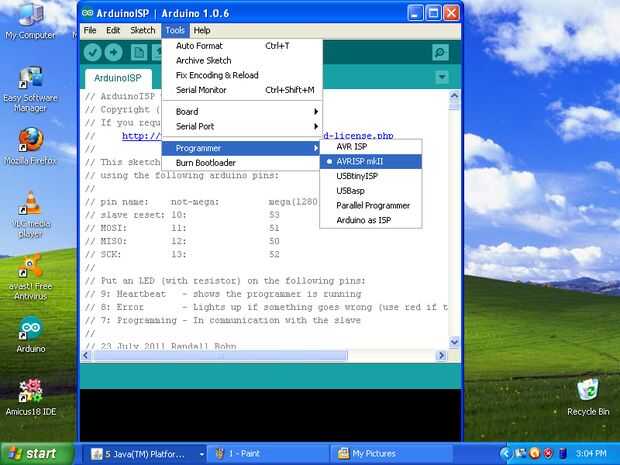Screen dimensions: 620x465
Task: Select Arduino as ISP programmer
Action: click(371, 220)
